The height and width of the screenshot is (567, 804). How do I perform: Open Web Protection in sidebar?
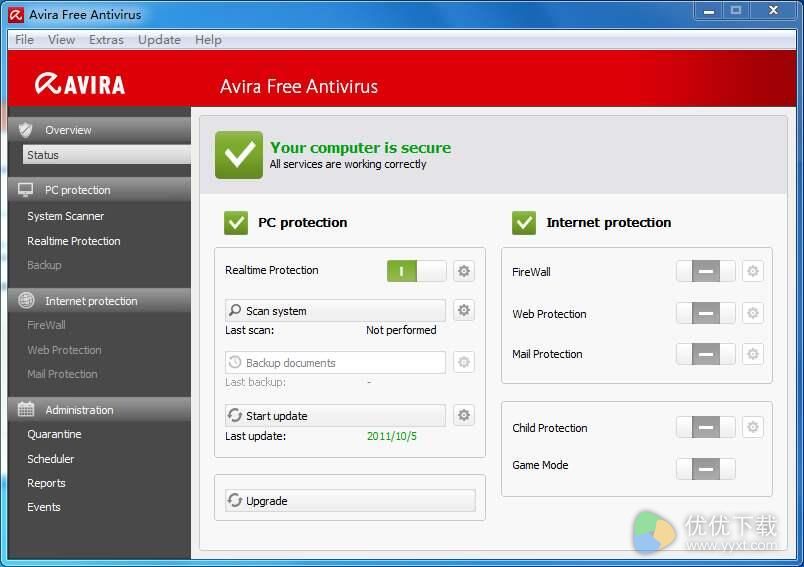point(64,350)
